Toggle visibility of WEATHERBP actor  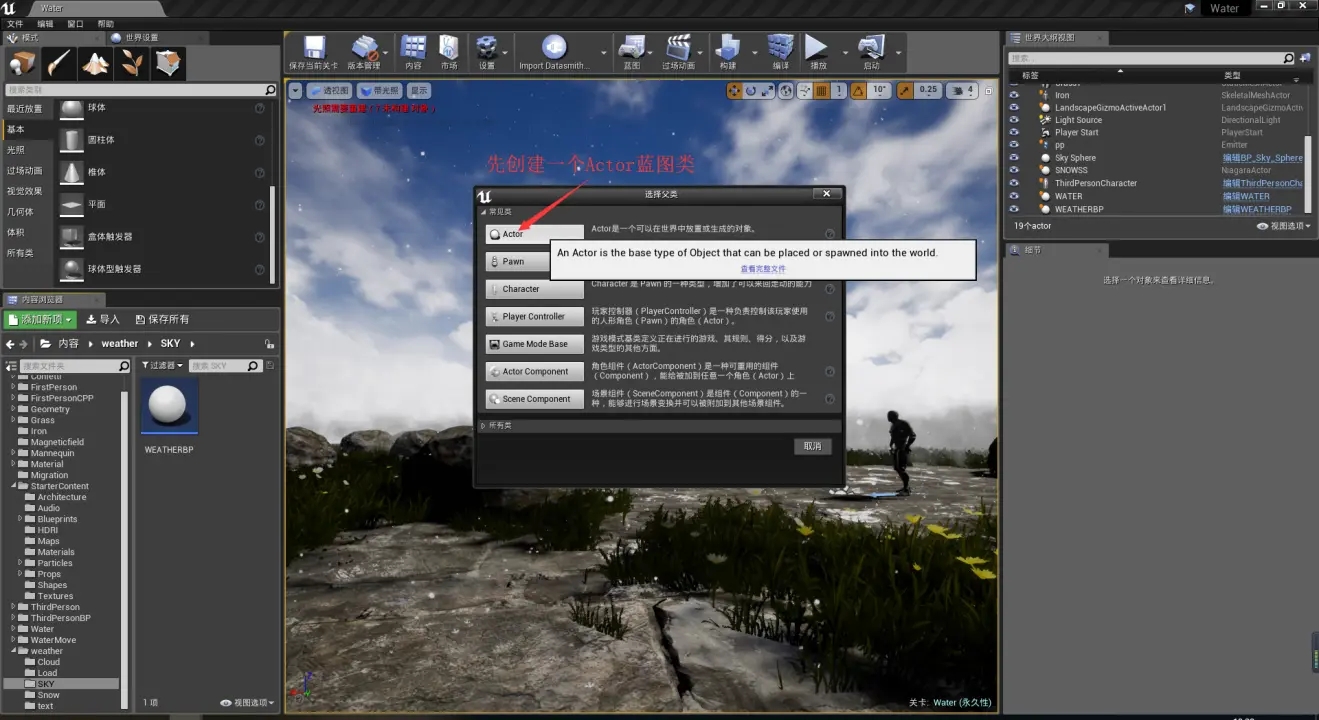tap(1014, 209)
